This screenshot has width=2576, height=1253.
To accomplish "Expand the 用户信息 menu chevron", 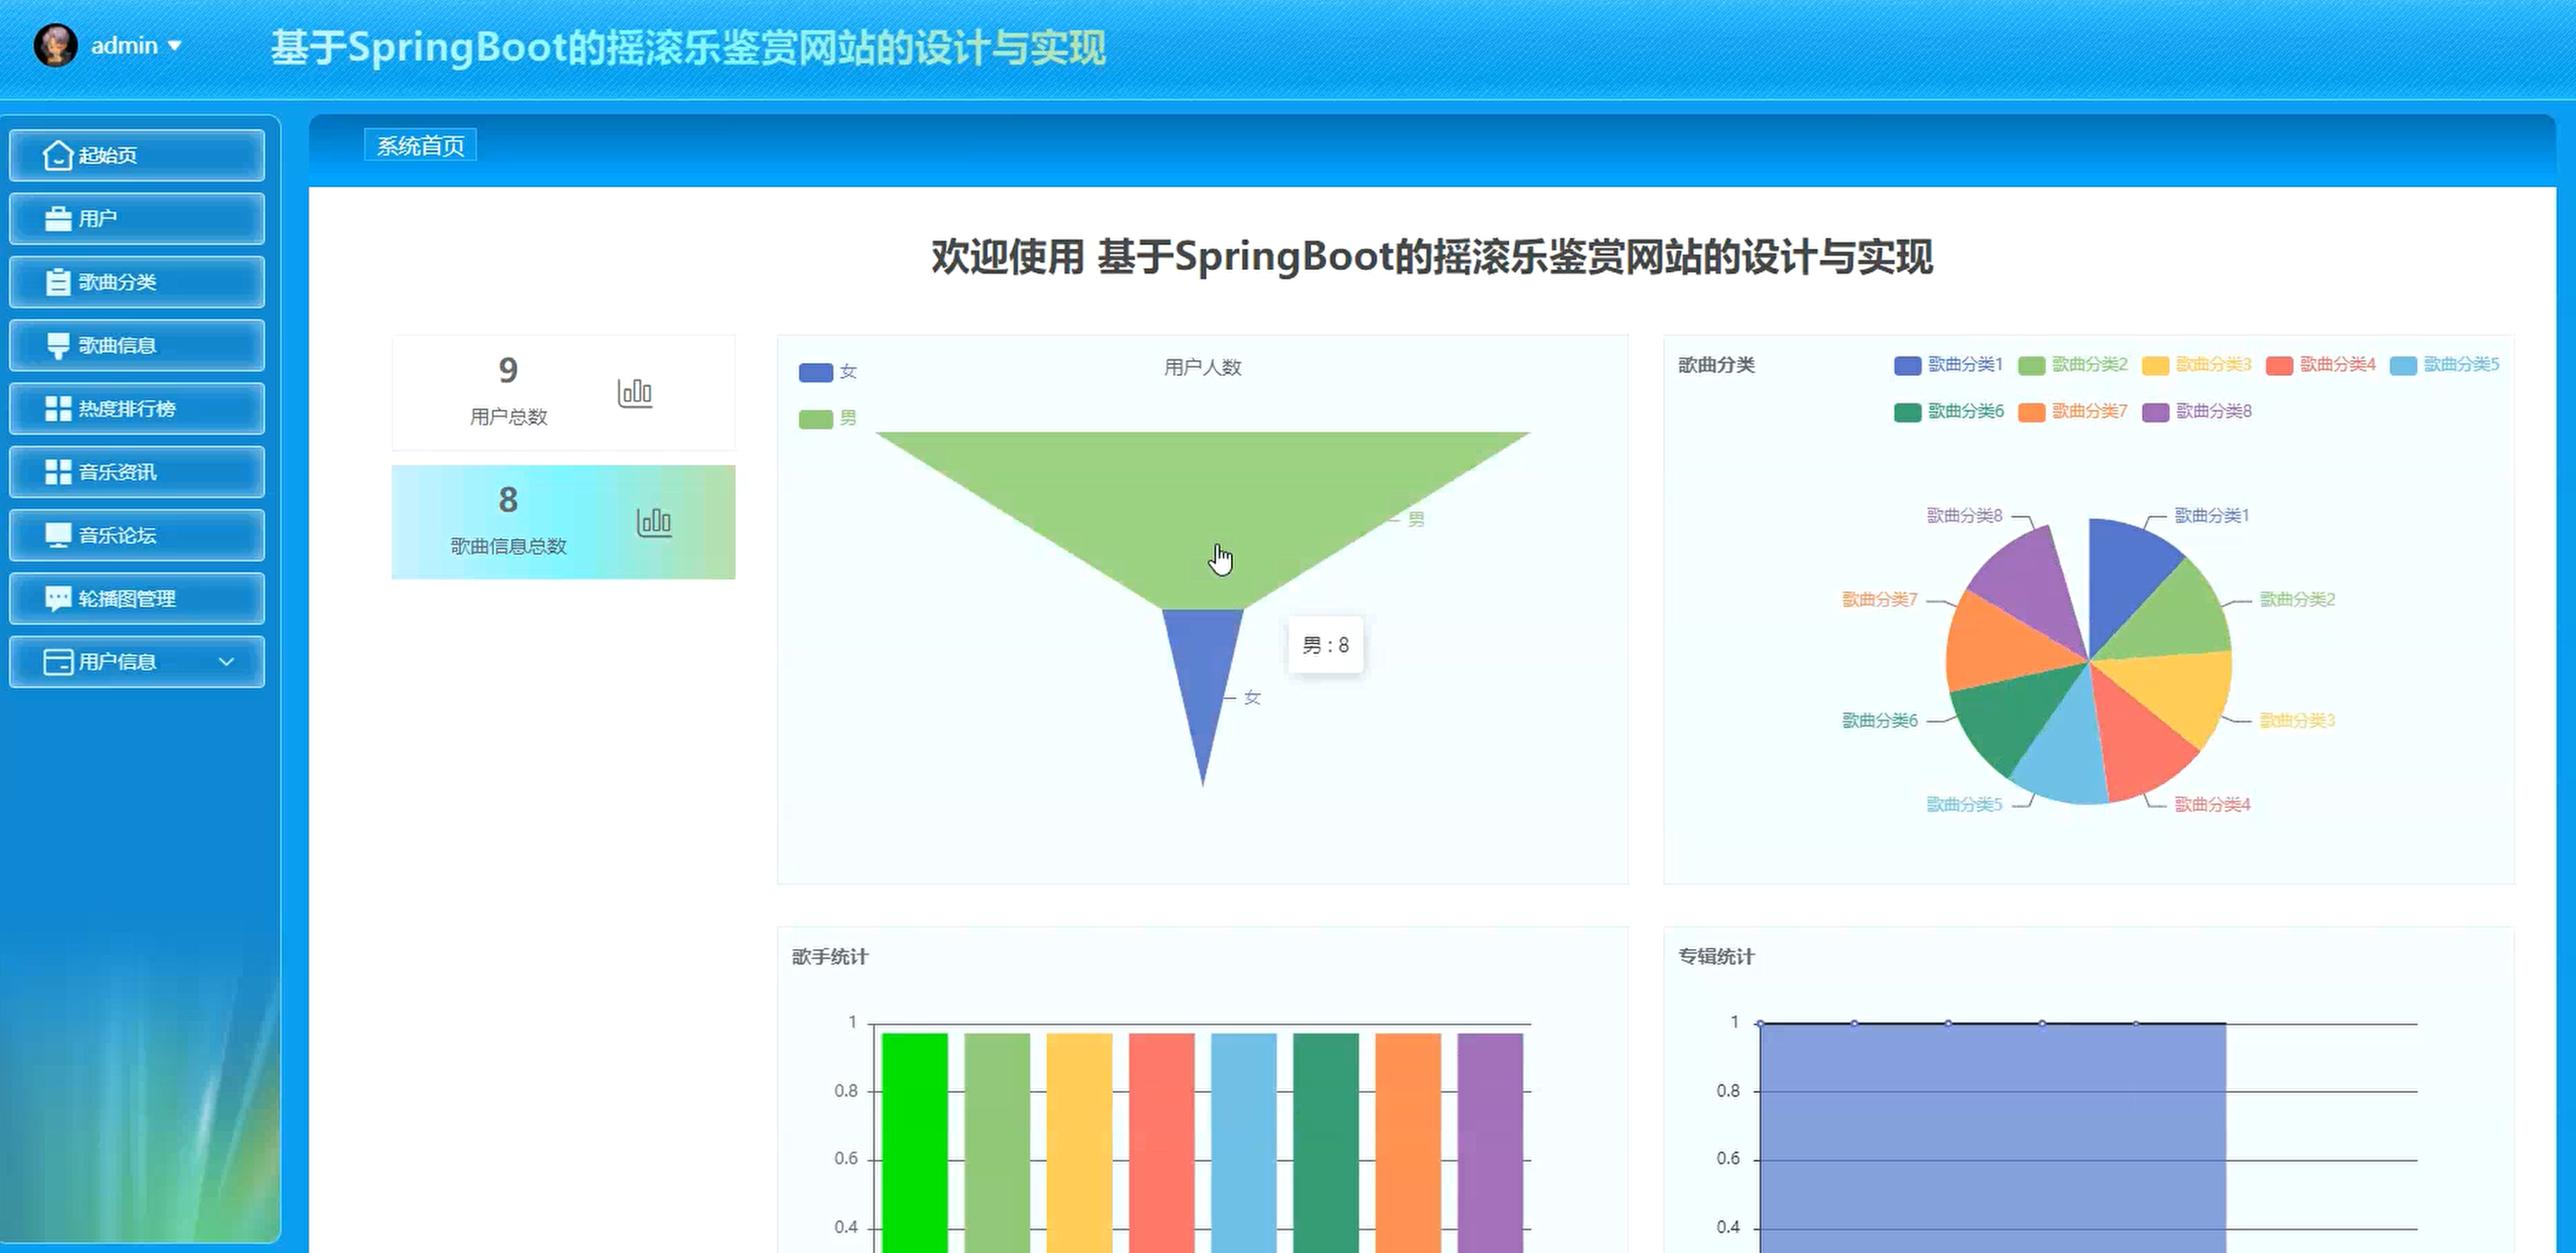I will [x=227, y=662].
